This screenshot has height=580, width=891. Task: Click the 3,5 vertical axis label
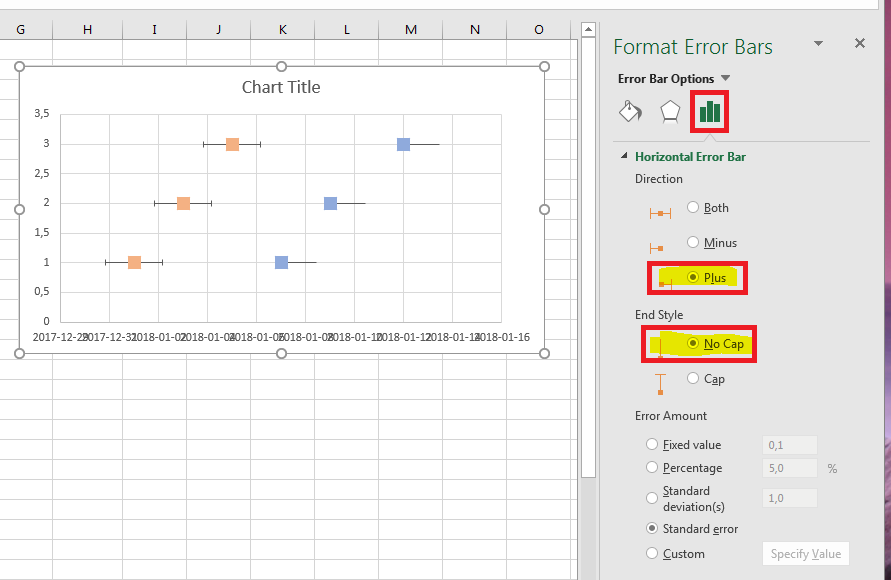[41, 113]
